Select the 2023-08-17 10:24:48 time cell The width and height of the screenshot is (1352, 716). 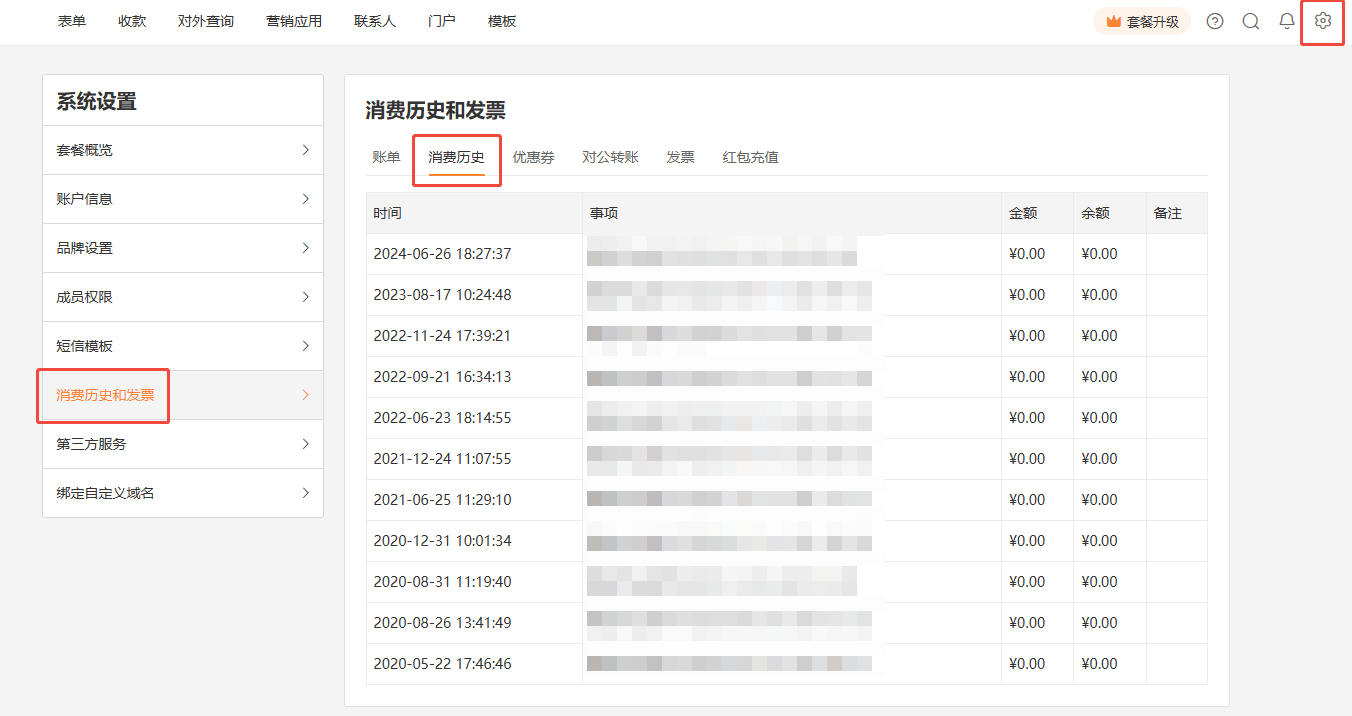point(474,295)
